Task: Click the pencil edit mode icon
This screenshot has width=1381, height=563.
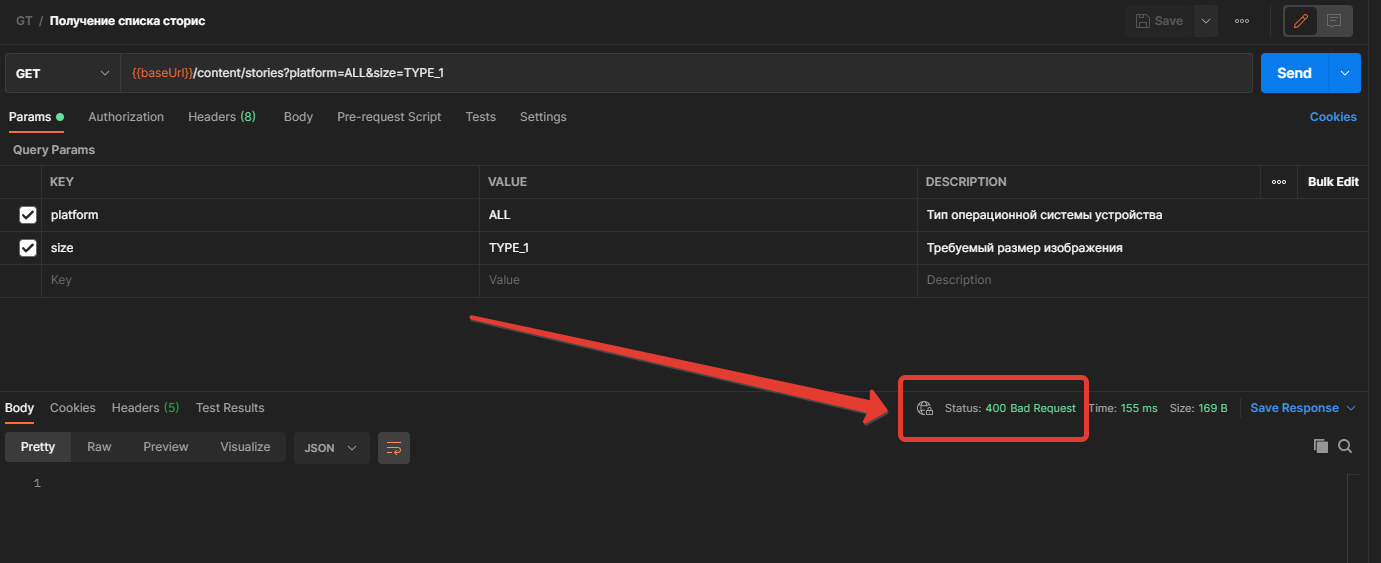Action: pyautogui.click(x=1301, y=21)
